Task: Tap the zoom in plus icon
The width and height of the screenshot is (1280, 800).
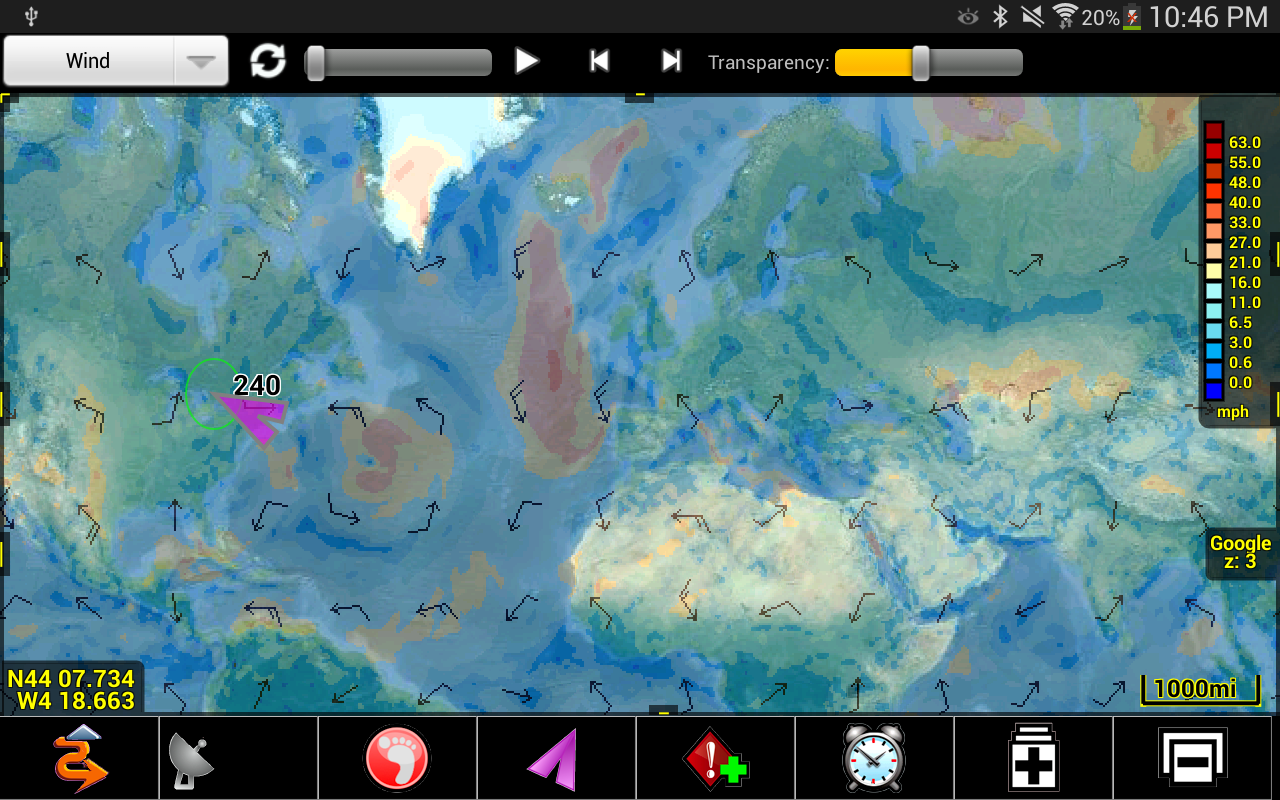Action: tap(1033, 758)
